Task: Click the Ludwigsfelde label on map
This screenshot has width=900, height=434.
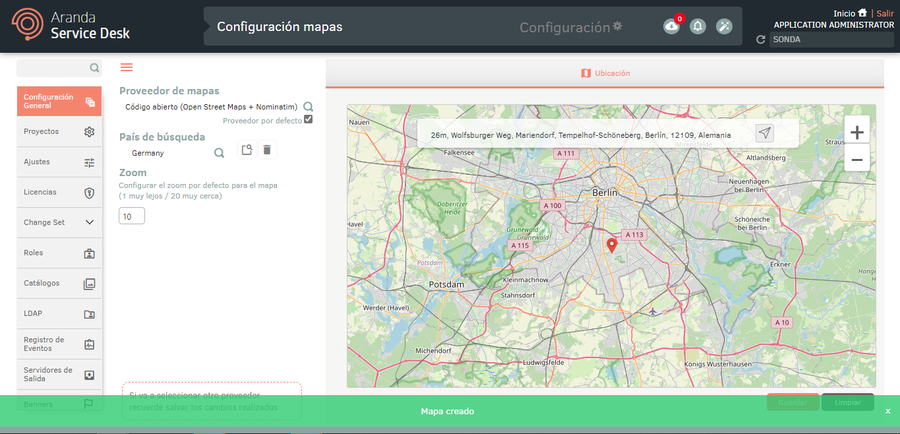Action: pos(544,363)
